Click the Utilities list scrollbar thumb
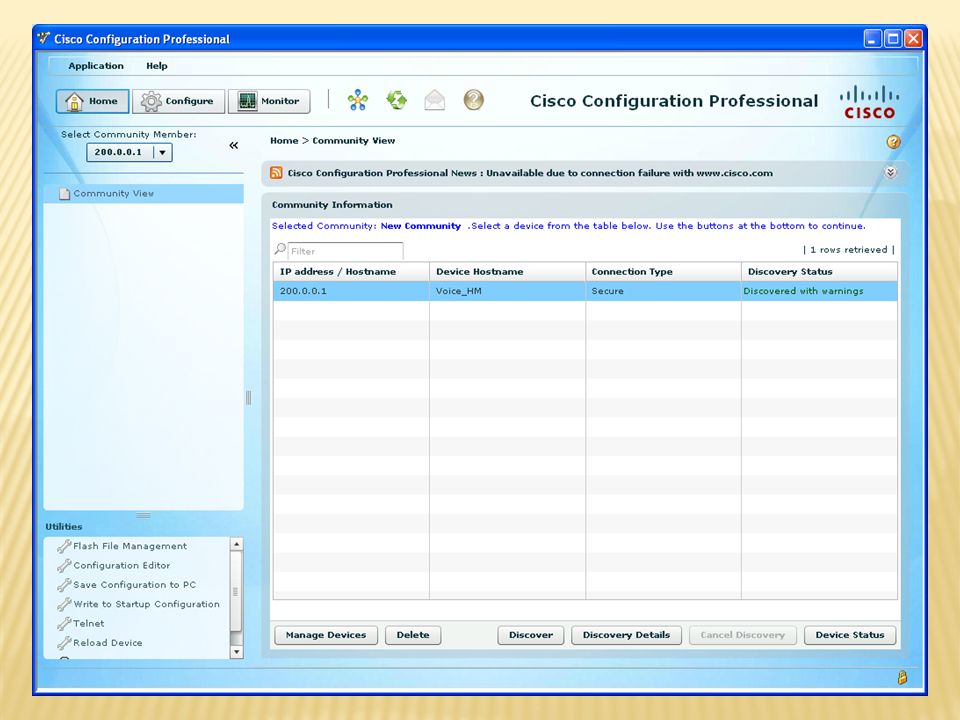Image resolution: width=960 pixels, height=720 pixels. click(x=236, y=591)
